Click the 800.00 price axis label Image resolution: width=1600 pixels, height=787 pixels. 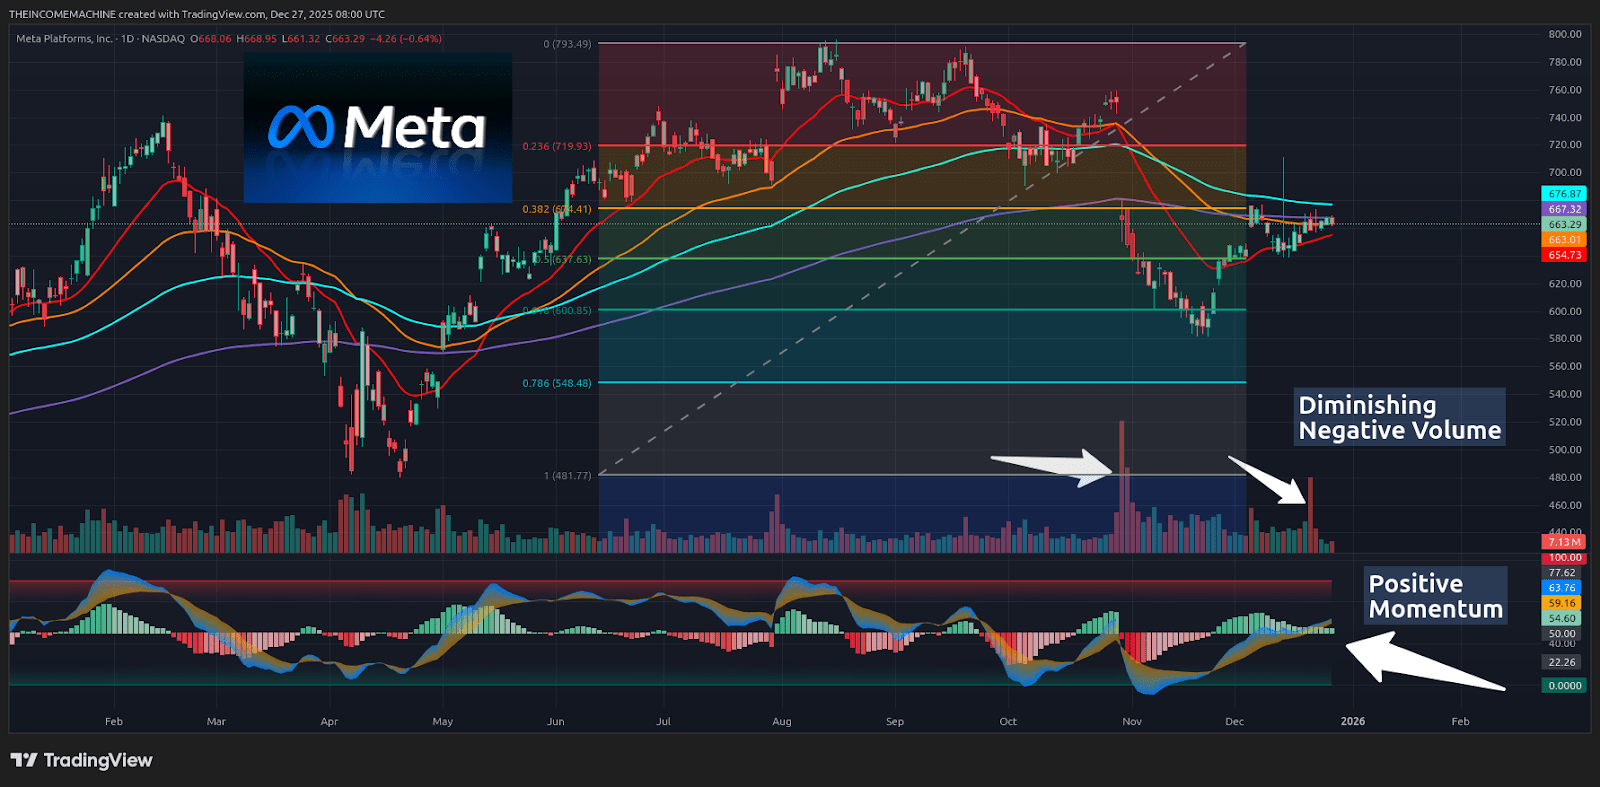click(x=1565, y=34)
